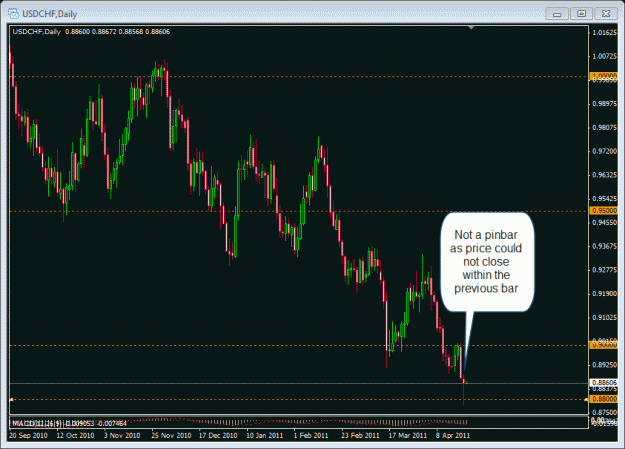The height and width of the screenshot is (449, 625).
Task: Click the 10 Jan 2011 date label
Action: tap(265, 435)
